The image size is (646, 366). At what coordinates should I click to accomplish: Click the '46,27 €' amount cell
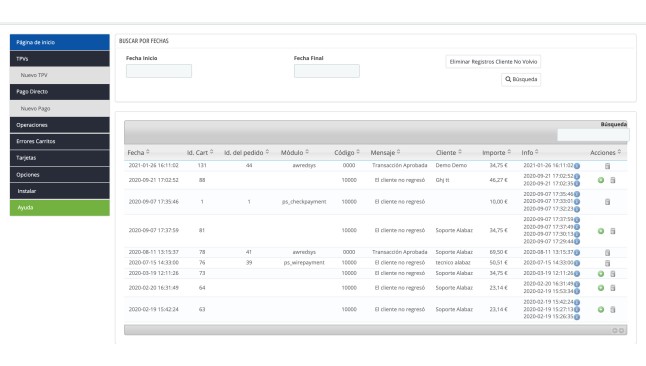pos(499,180)
